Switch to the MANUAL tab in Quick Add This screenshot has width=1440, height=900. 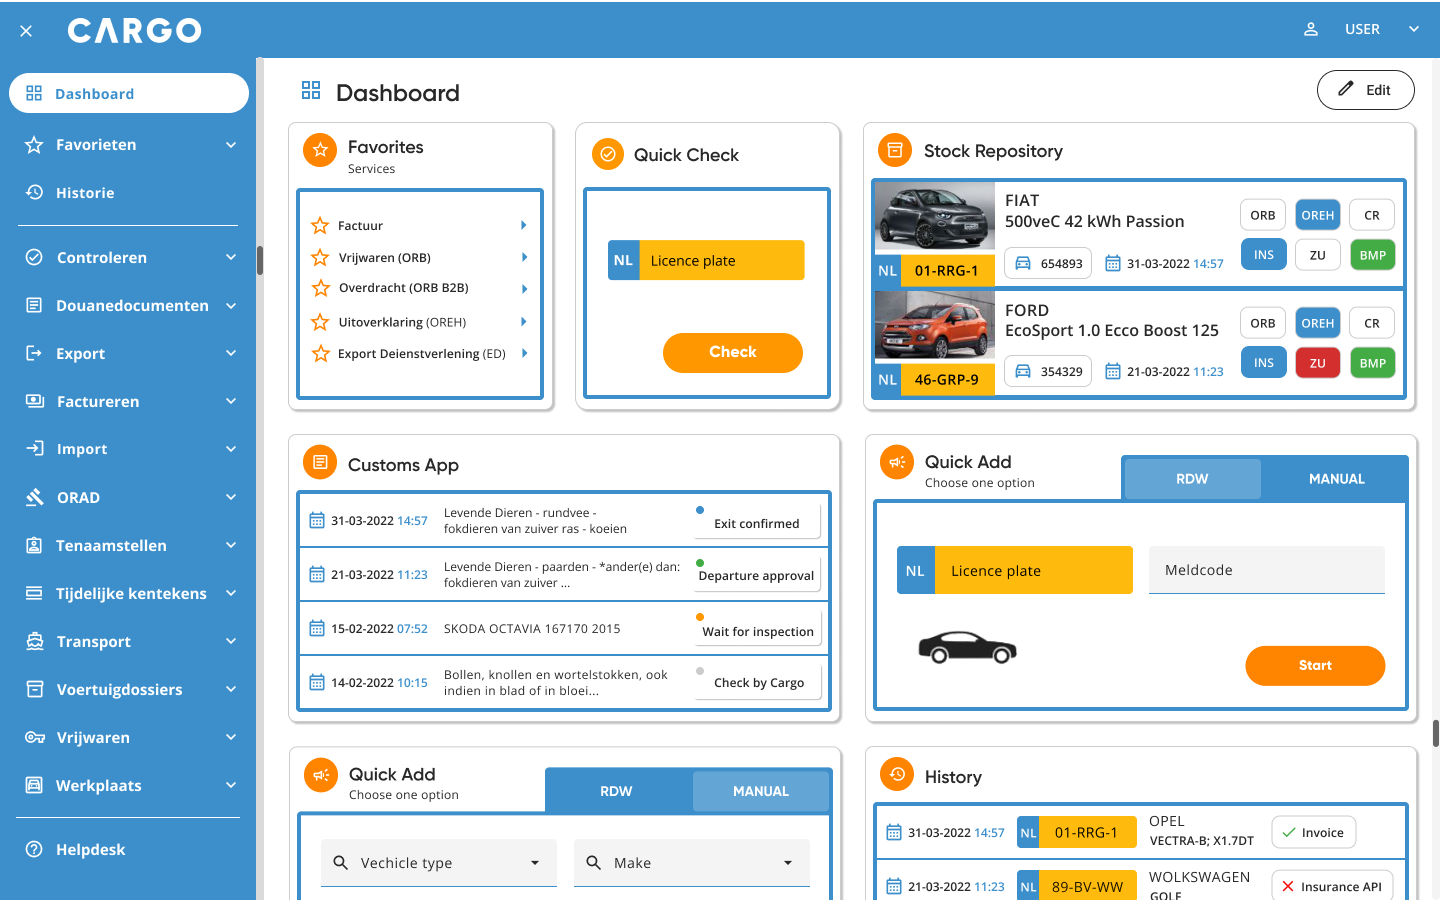point(1336,478)
